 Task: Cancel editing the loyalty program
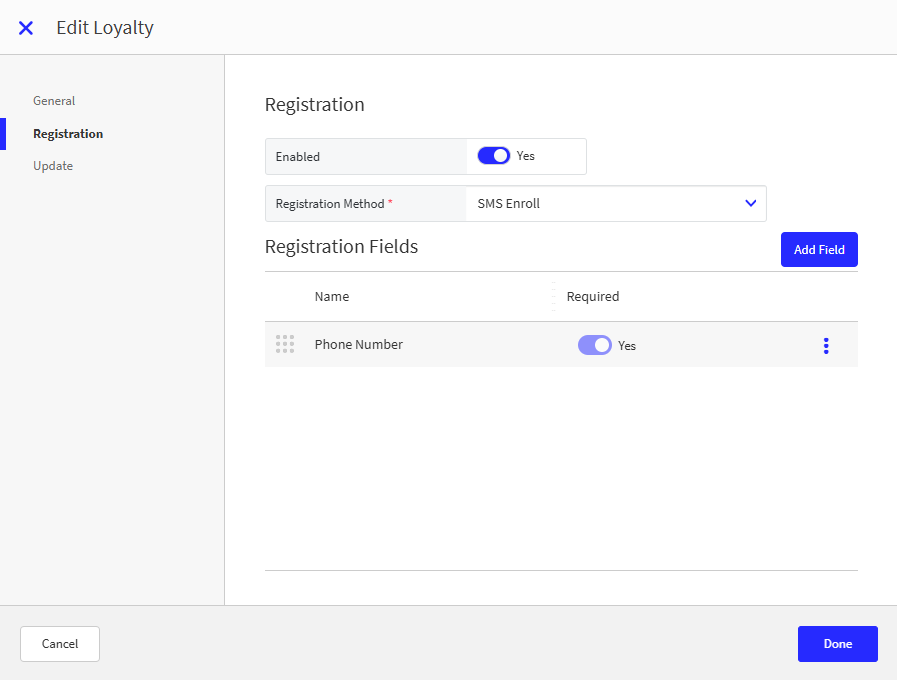(x=59, y=644)
